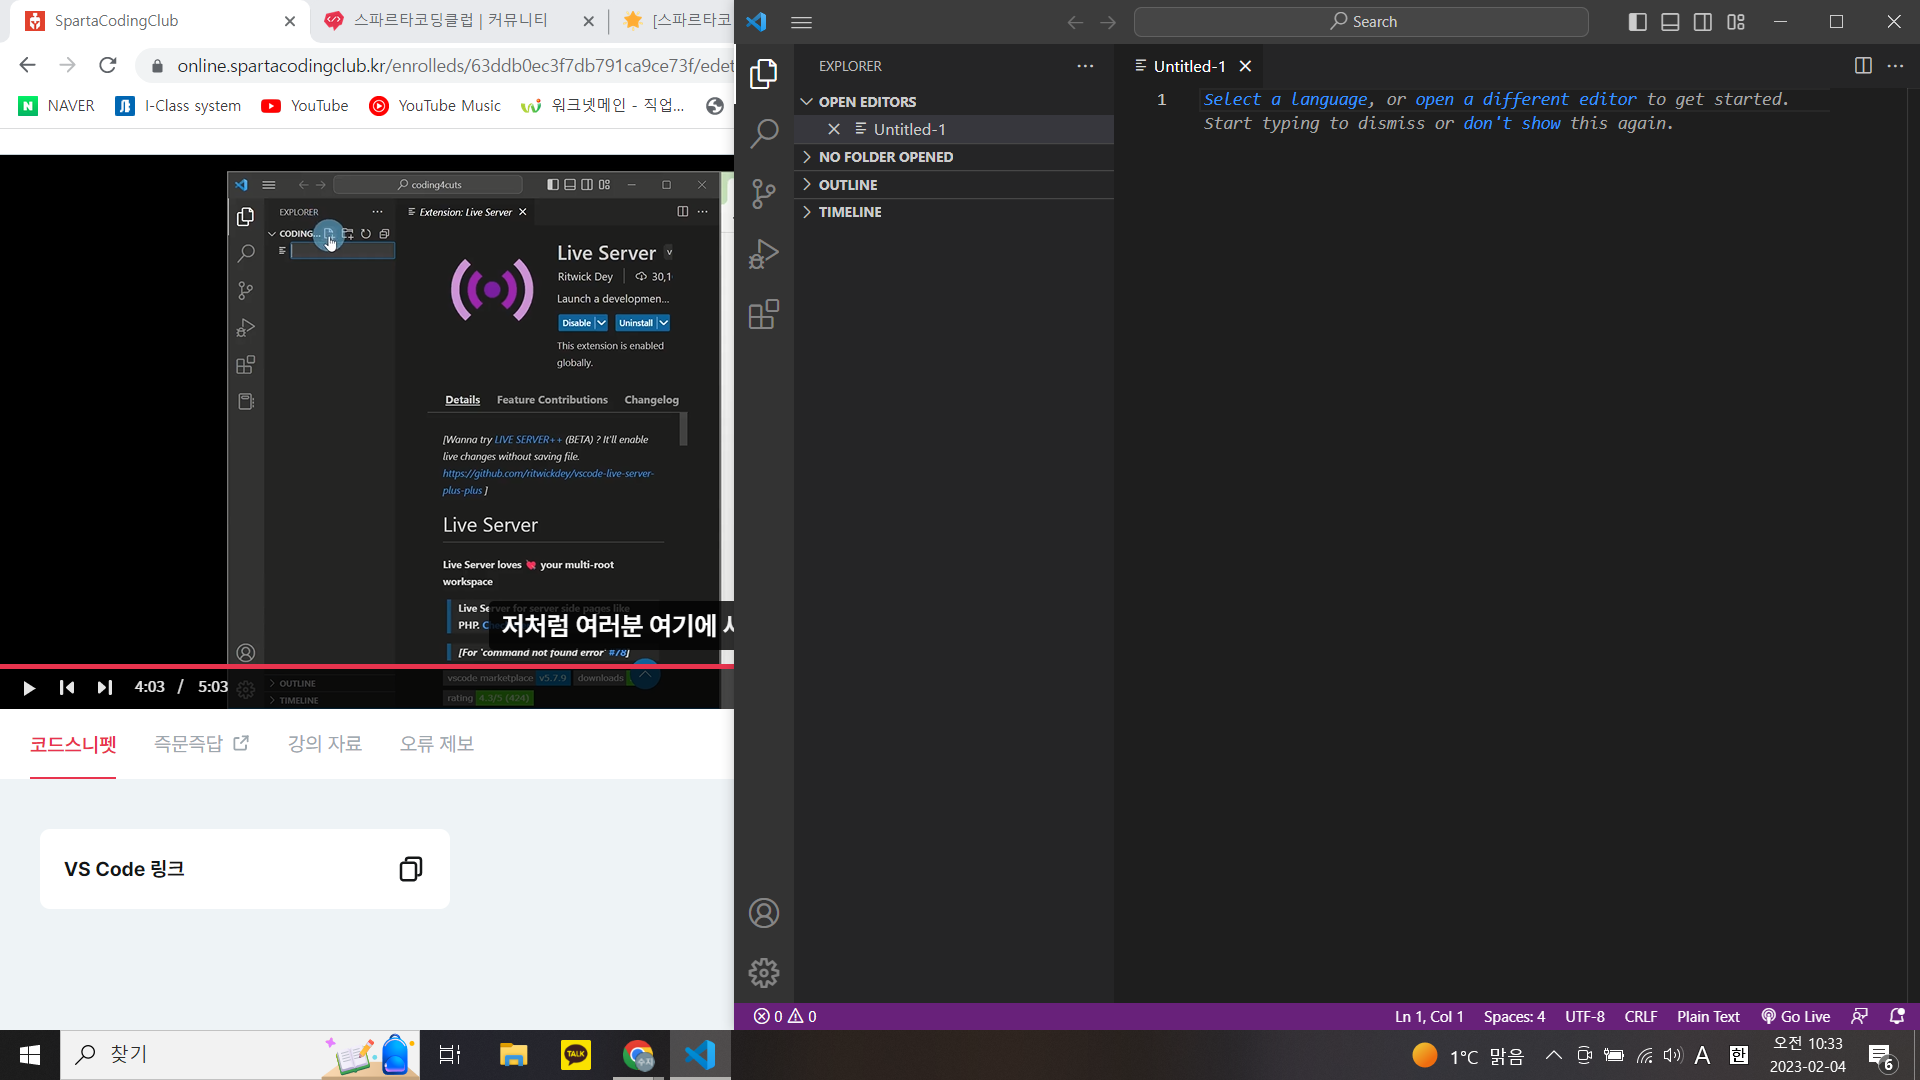Screen dimensions: 1920x1080
Task: Click 'open a different editor' link
Action: click(x=1526, y=99)
